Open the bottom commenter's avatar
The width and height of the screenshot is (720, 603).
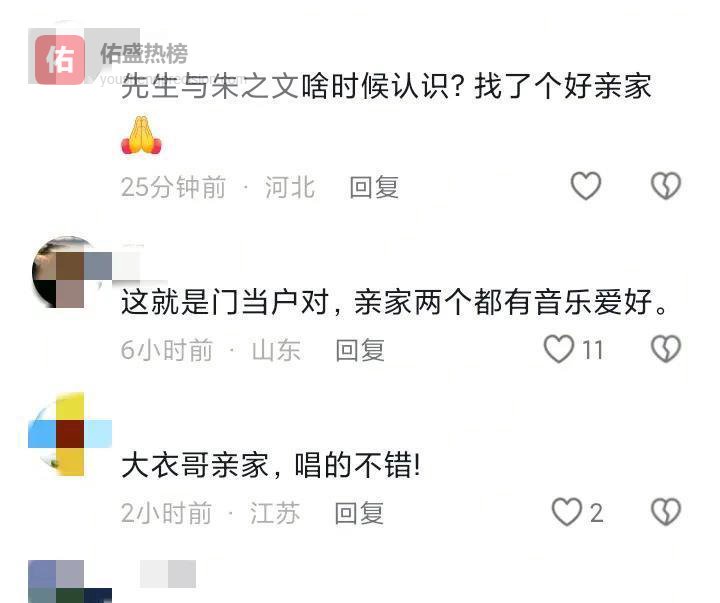(69, 581)
